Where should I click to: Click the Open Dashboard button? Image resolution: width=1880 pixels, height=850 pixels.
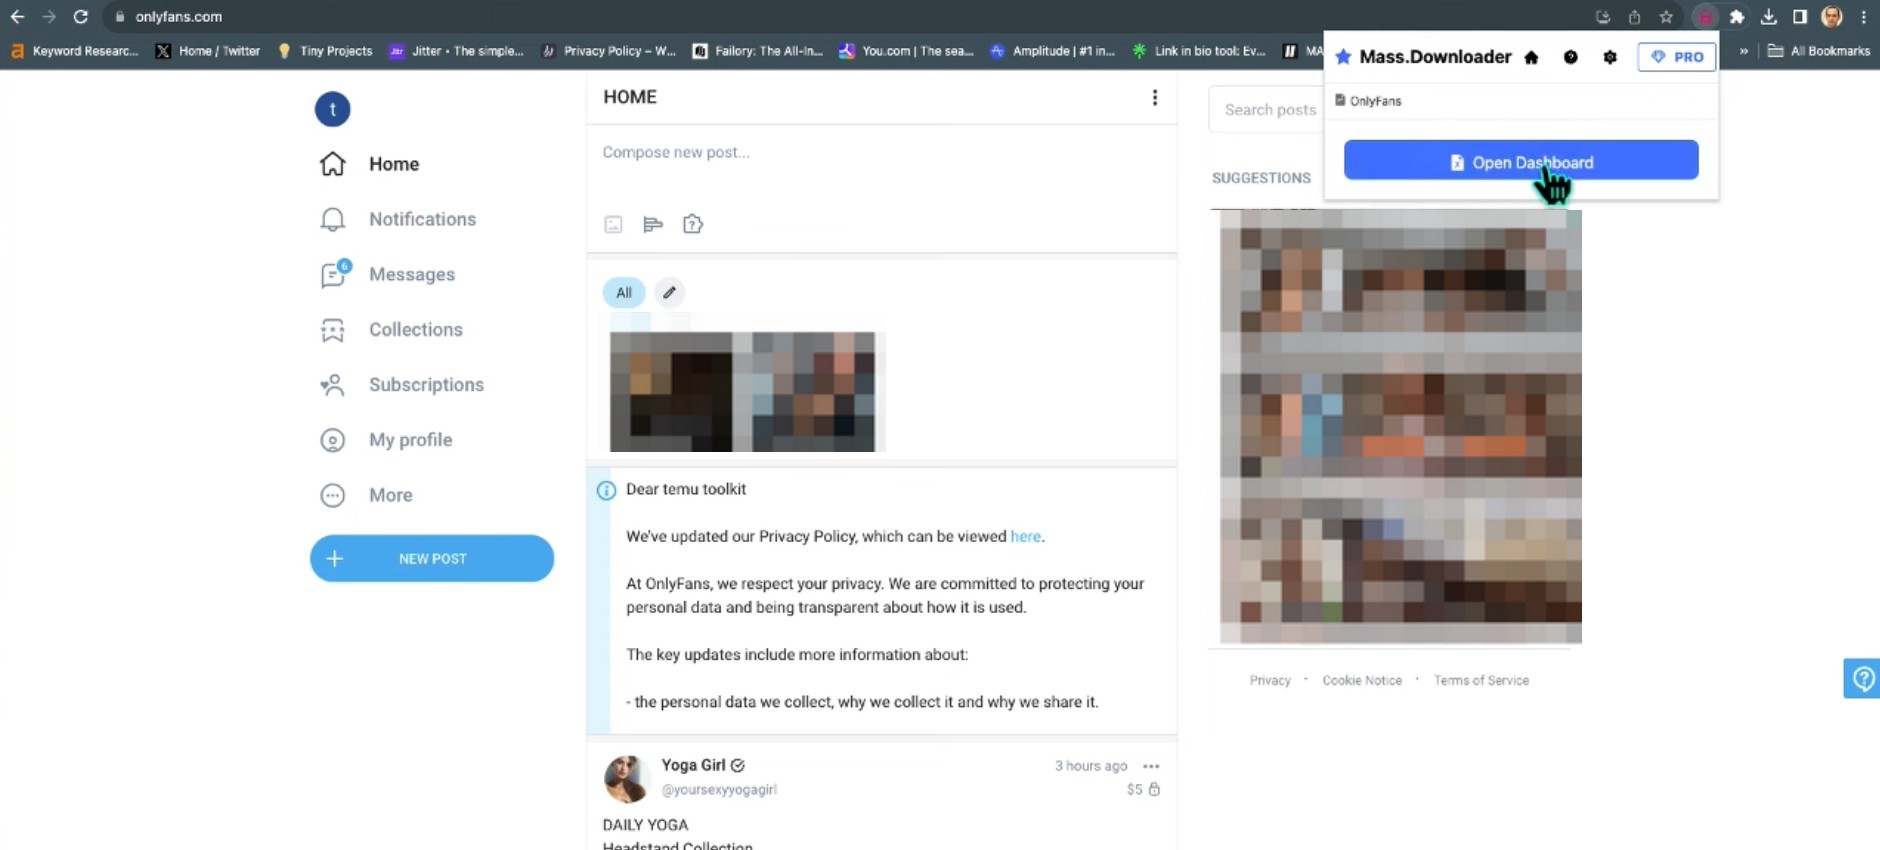(x=1521, y=160)
